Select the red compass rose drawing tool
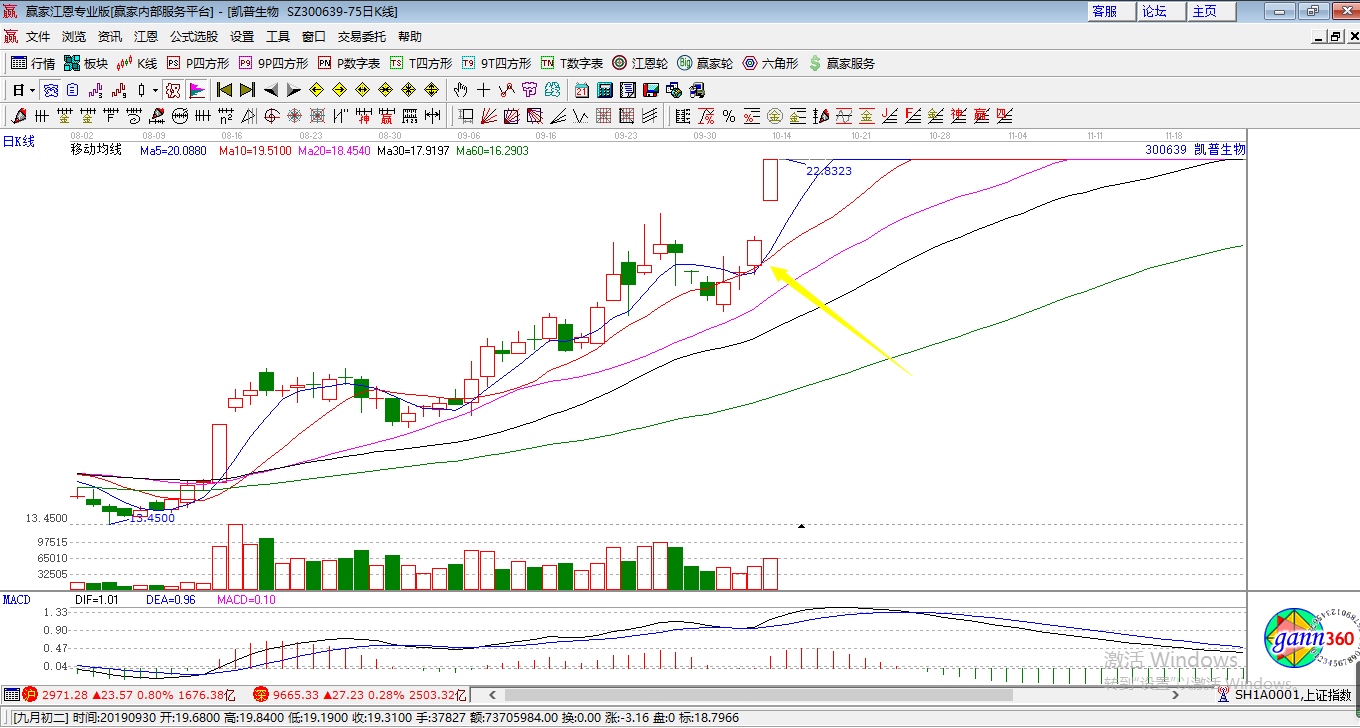 [294, 115]
